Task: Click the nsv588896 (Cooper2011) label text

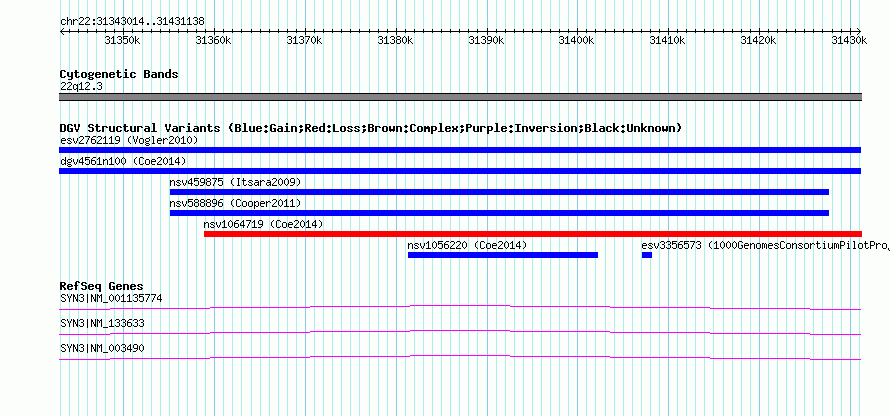Action: pos(235,203)
